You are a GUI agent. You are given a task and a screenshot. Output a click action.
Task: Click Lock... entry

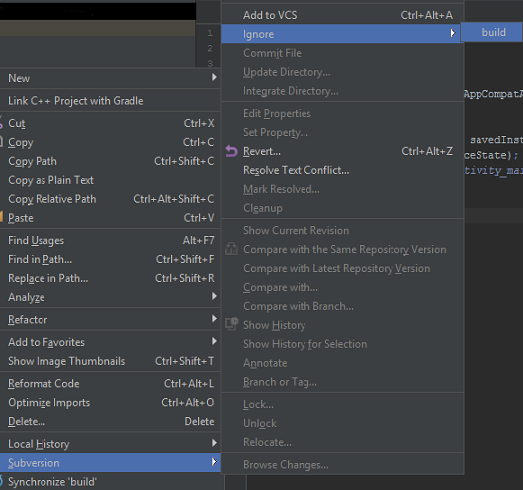(342, 405)
